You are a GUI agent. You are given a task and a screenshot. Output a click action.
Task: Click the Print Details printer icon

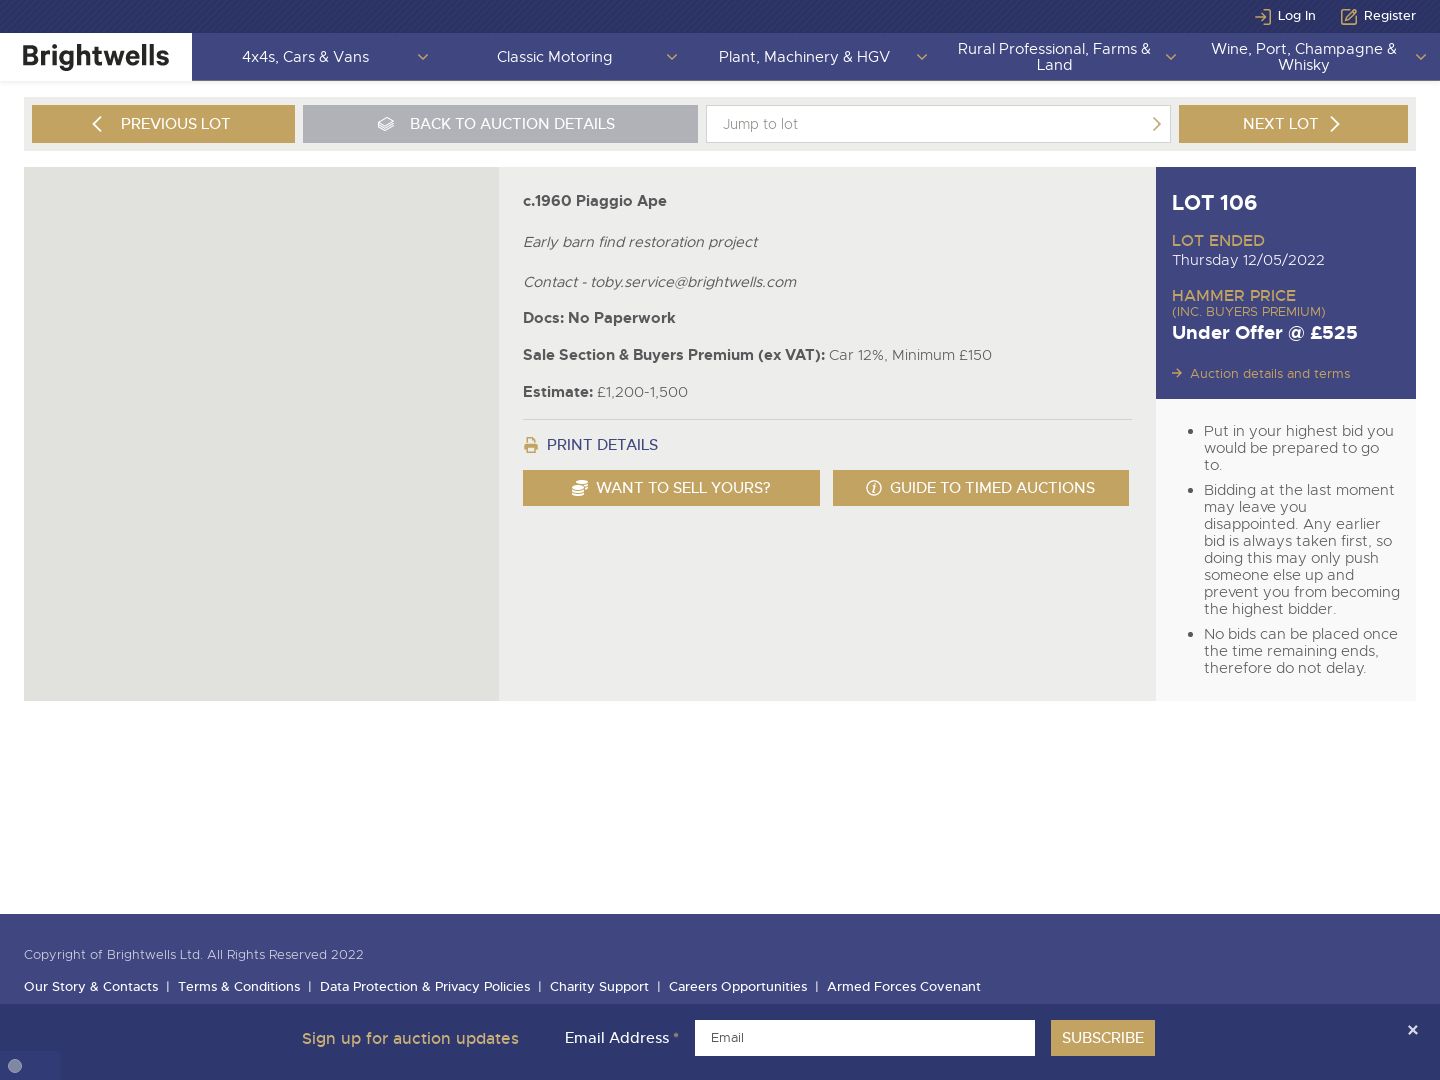pos(531,445)
